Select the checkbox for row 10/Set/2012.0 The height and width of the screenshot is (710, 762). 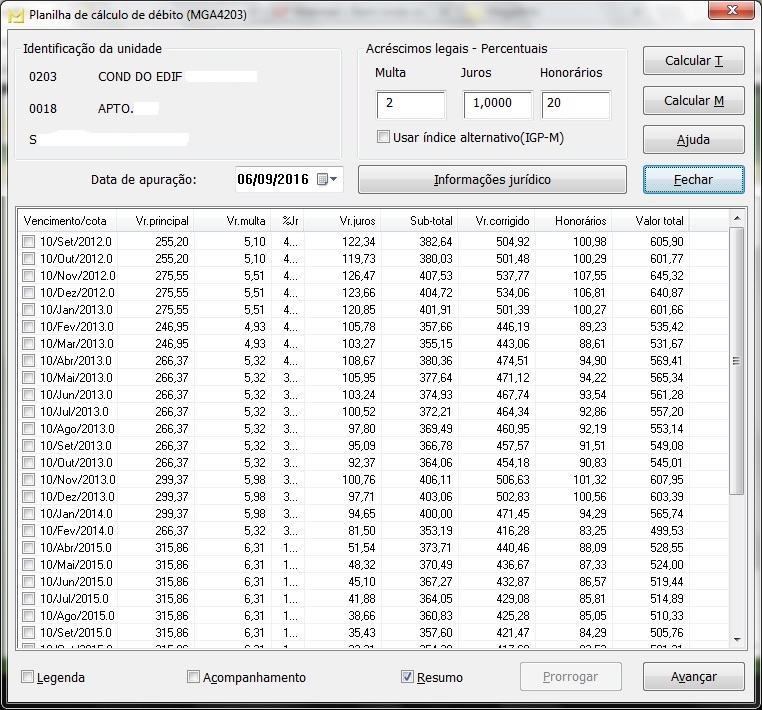click(x=29, y=242)
